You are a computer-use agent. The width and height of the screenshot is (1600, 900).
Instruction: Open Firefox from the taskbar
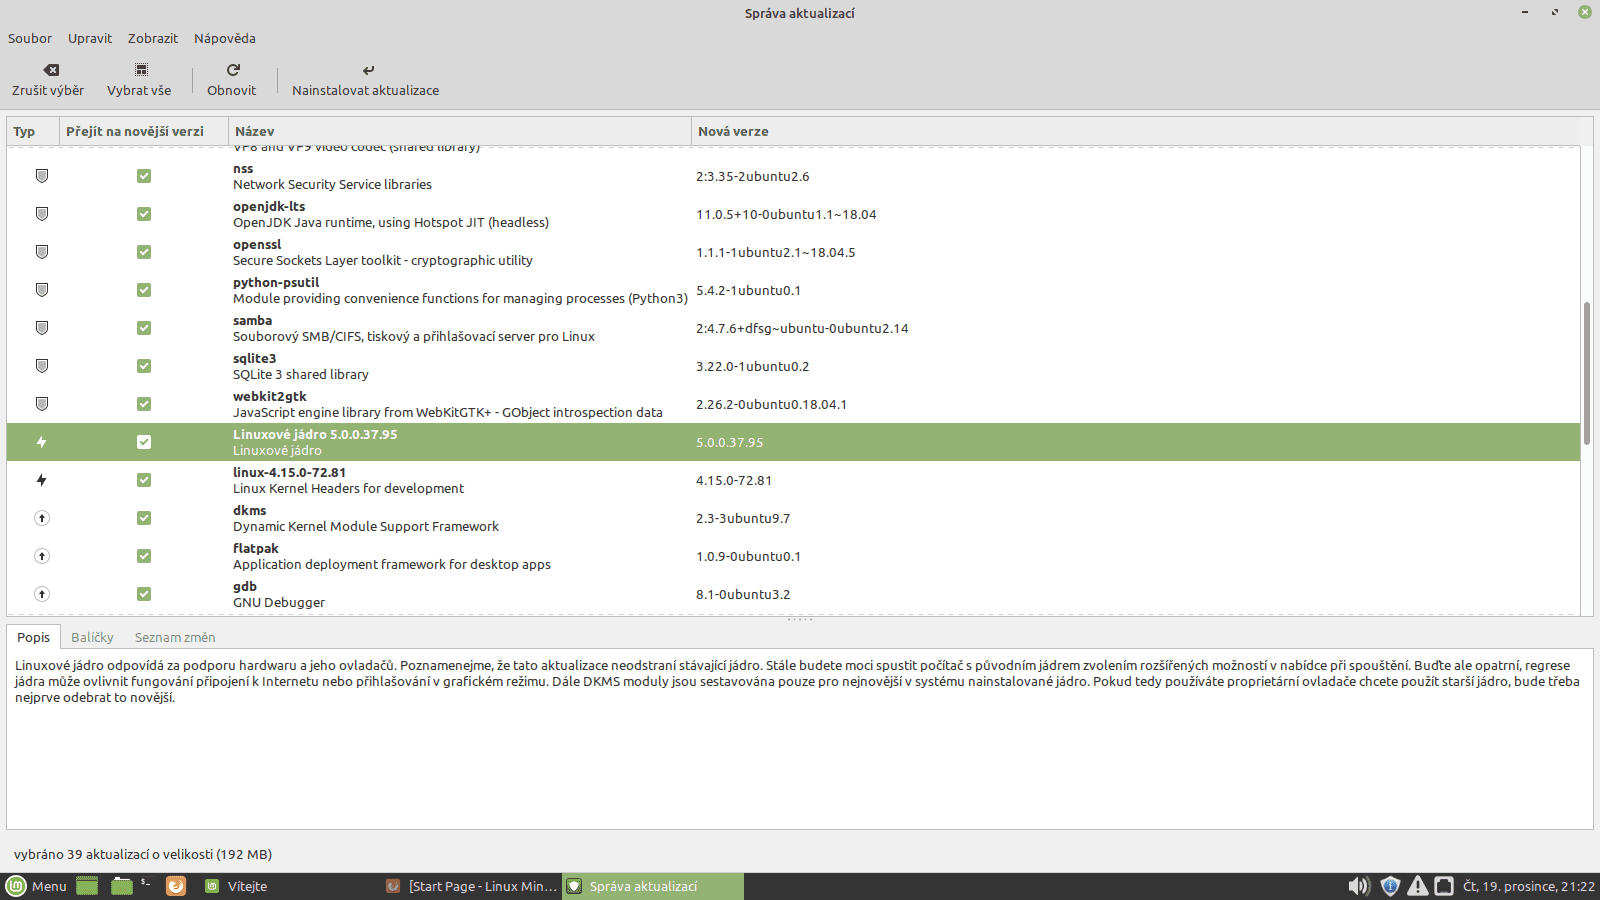(176, 886)
